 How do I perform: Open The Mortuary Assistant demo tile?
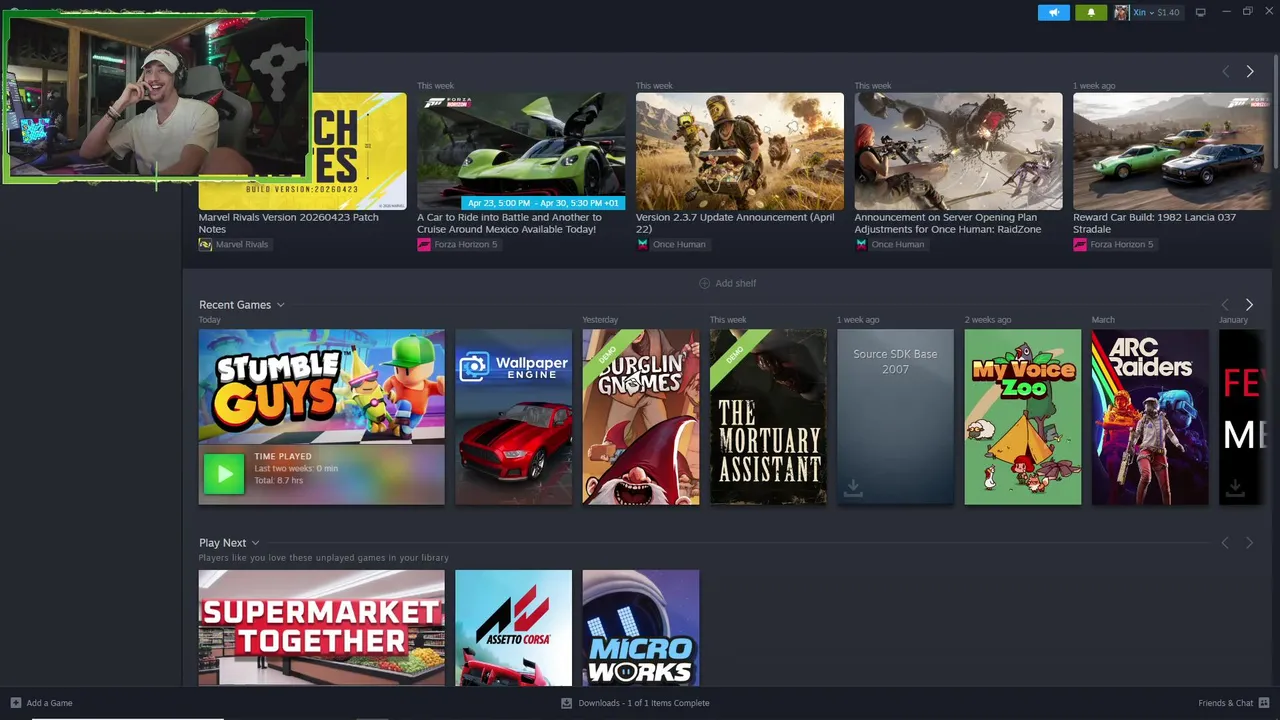click(x=768, y=417)
